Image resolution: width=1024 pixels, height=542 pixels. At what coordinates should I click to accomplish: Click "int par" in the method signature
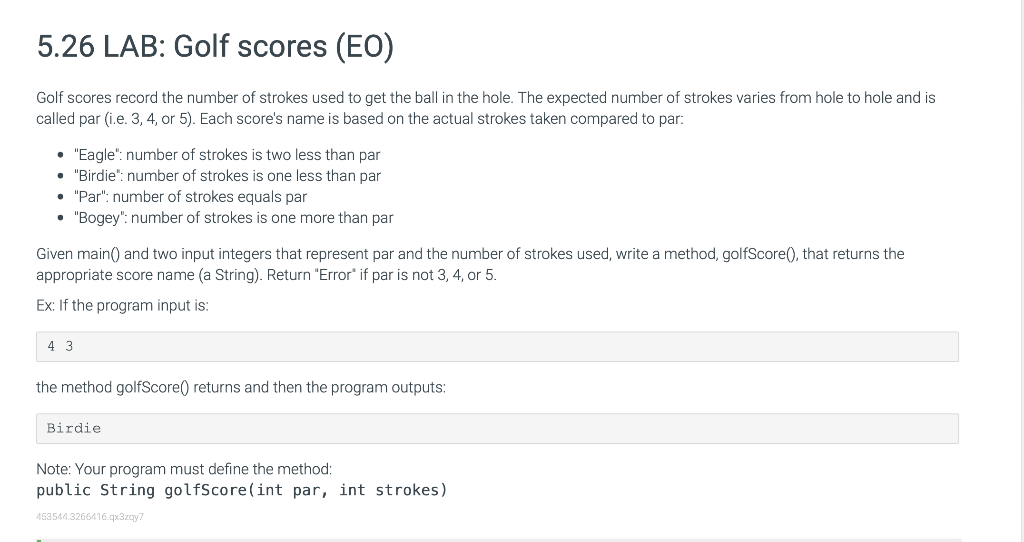tap(290, 490)
